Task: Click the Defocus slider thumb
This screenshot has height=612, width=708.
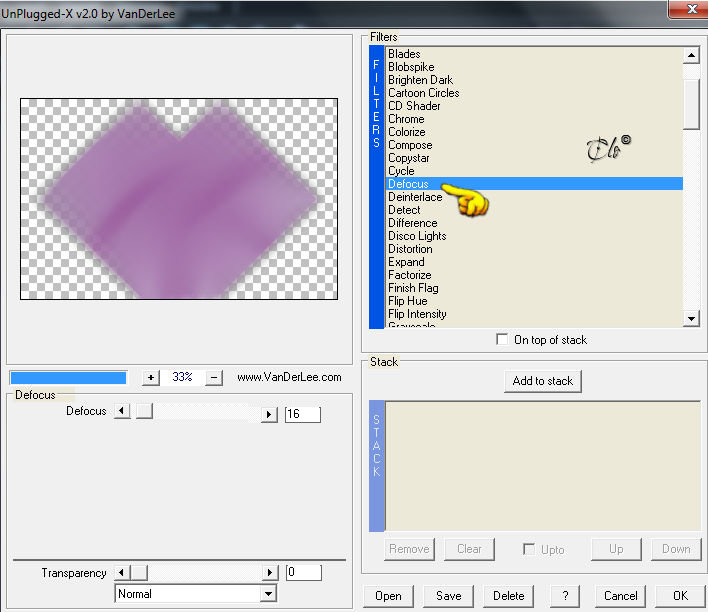Action: 144,411
